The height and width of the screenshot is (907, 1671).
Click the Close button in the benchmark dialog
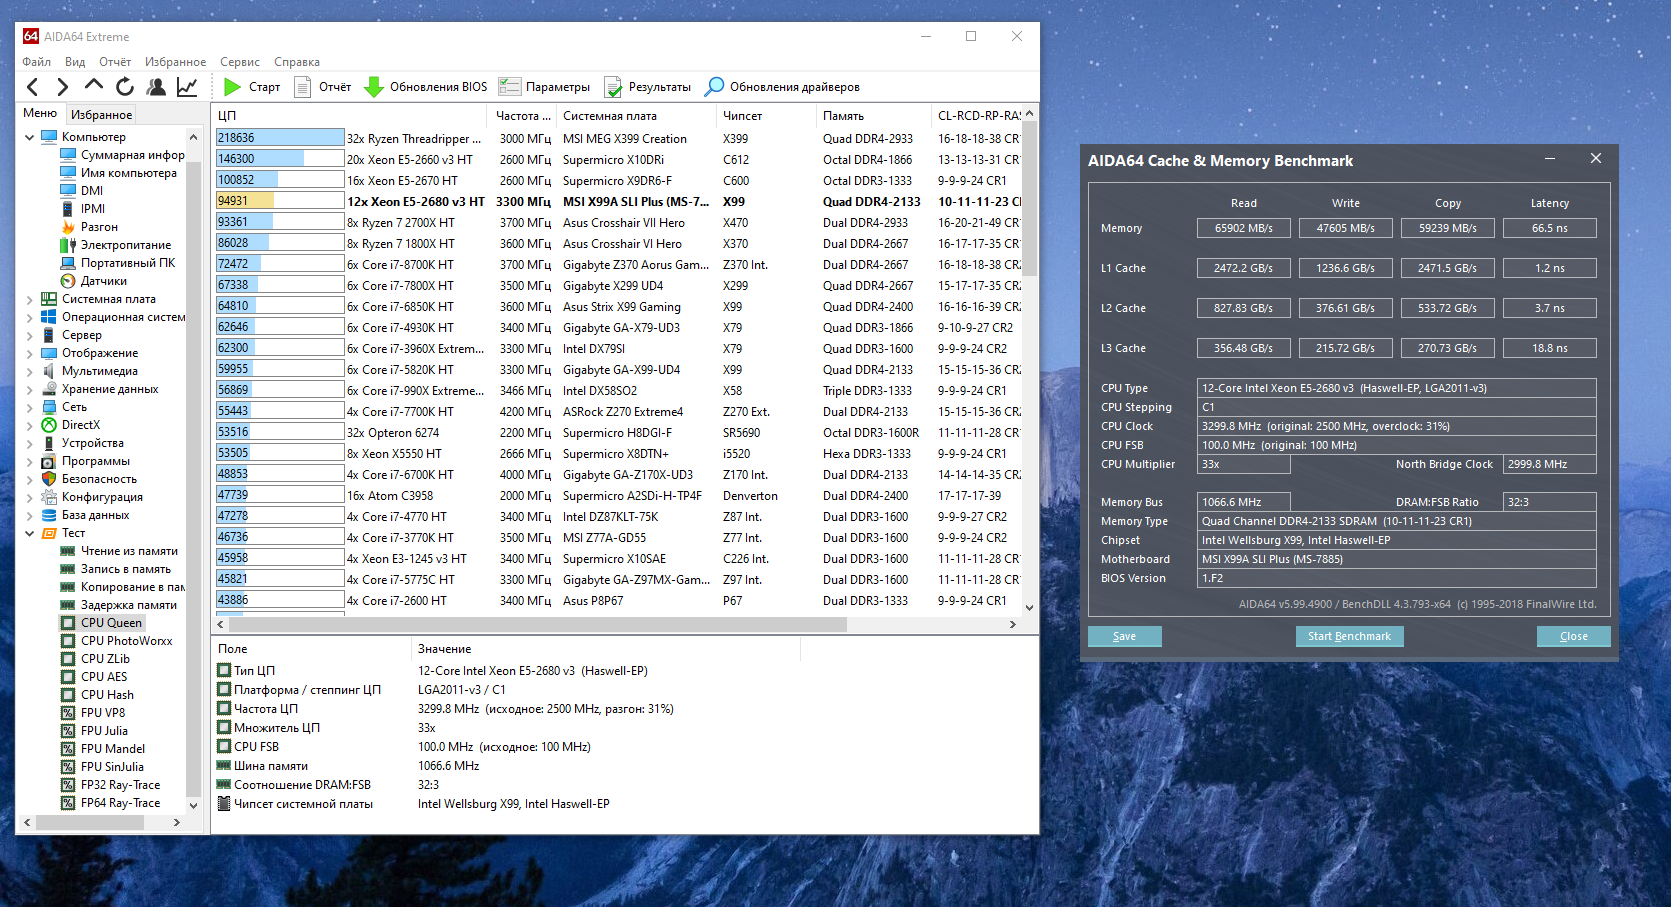[1574, 636]
